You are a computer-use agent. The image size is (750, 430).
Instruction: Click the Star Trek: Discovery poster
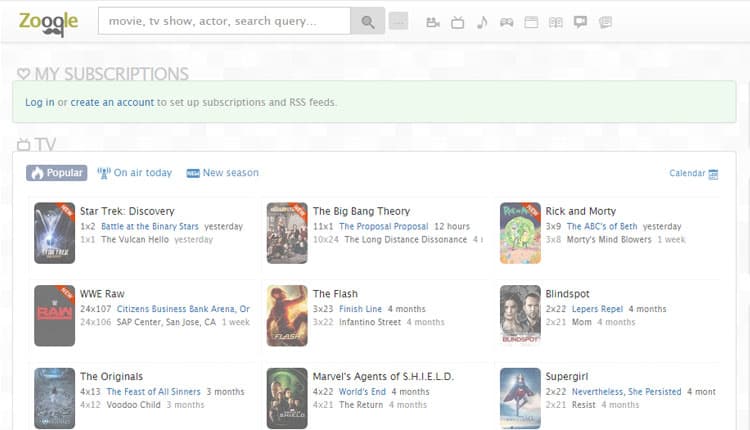click(55, 233)
